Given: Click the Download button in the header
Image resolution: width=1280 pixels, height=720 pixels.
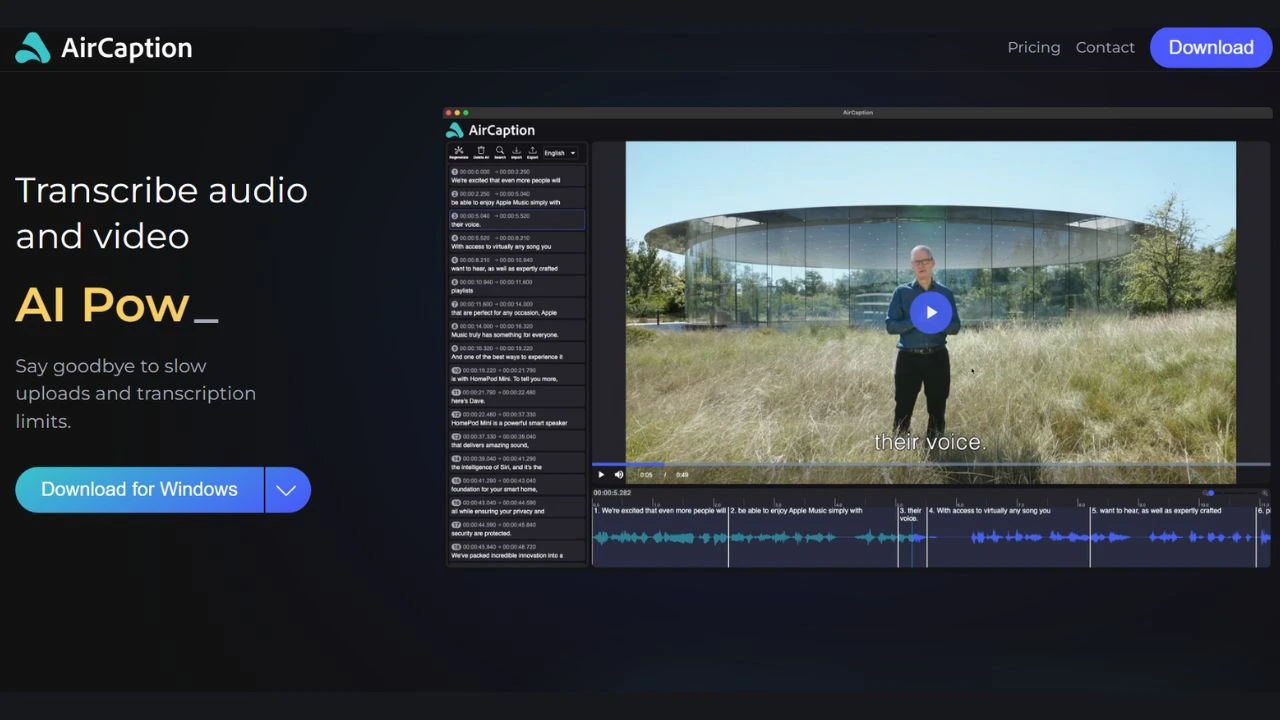Looking at the screenshot, I should pyautogui.click(x=1211, y=47).
